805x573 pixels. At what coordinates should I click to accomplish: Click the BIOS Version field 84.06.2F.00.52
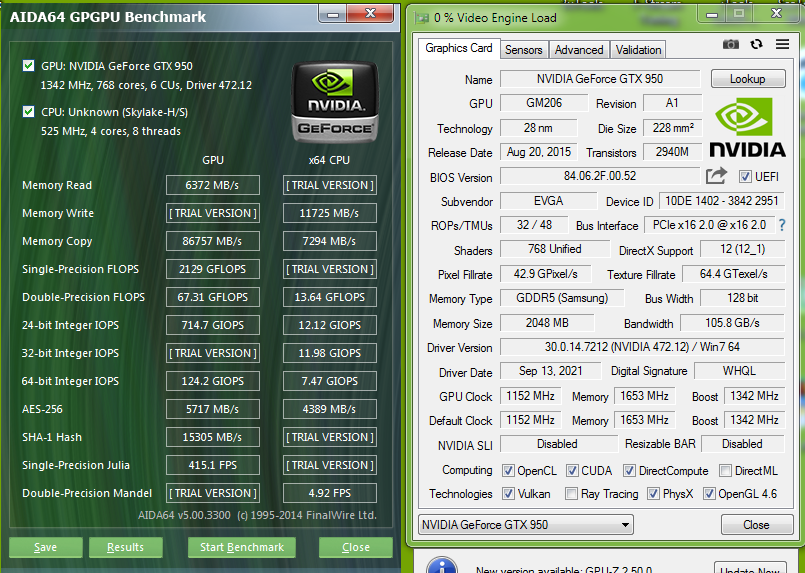coord(600,176)
